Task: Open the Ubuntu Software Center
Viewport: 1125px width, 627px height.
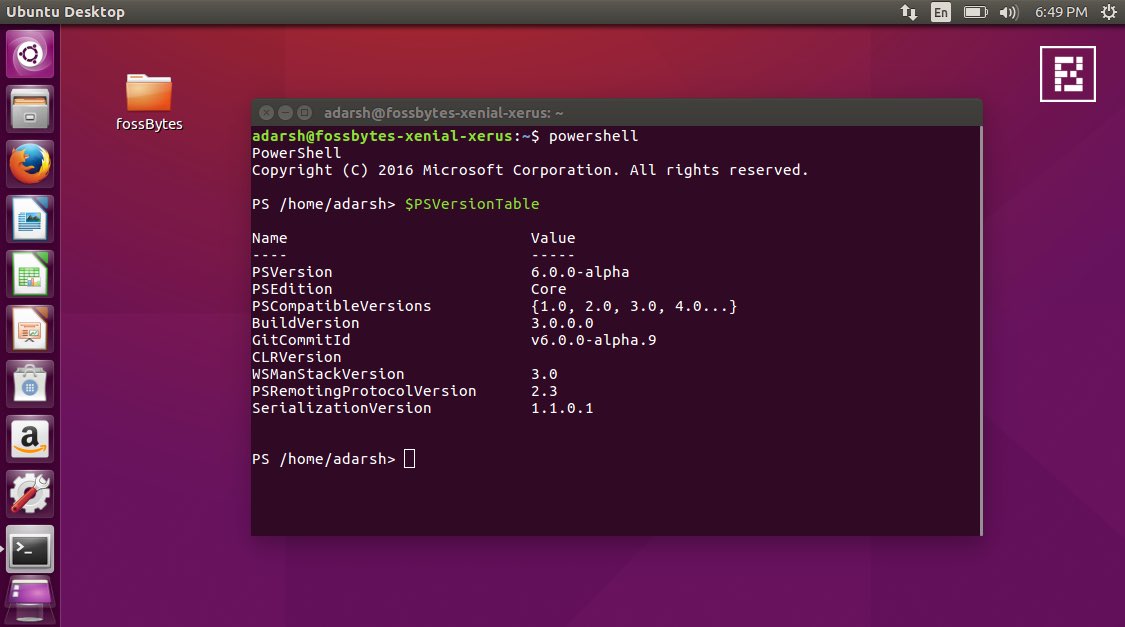Action: click(29, 386)
